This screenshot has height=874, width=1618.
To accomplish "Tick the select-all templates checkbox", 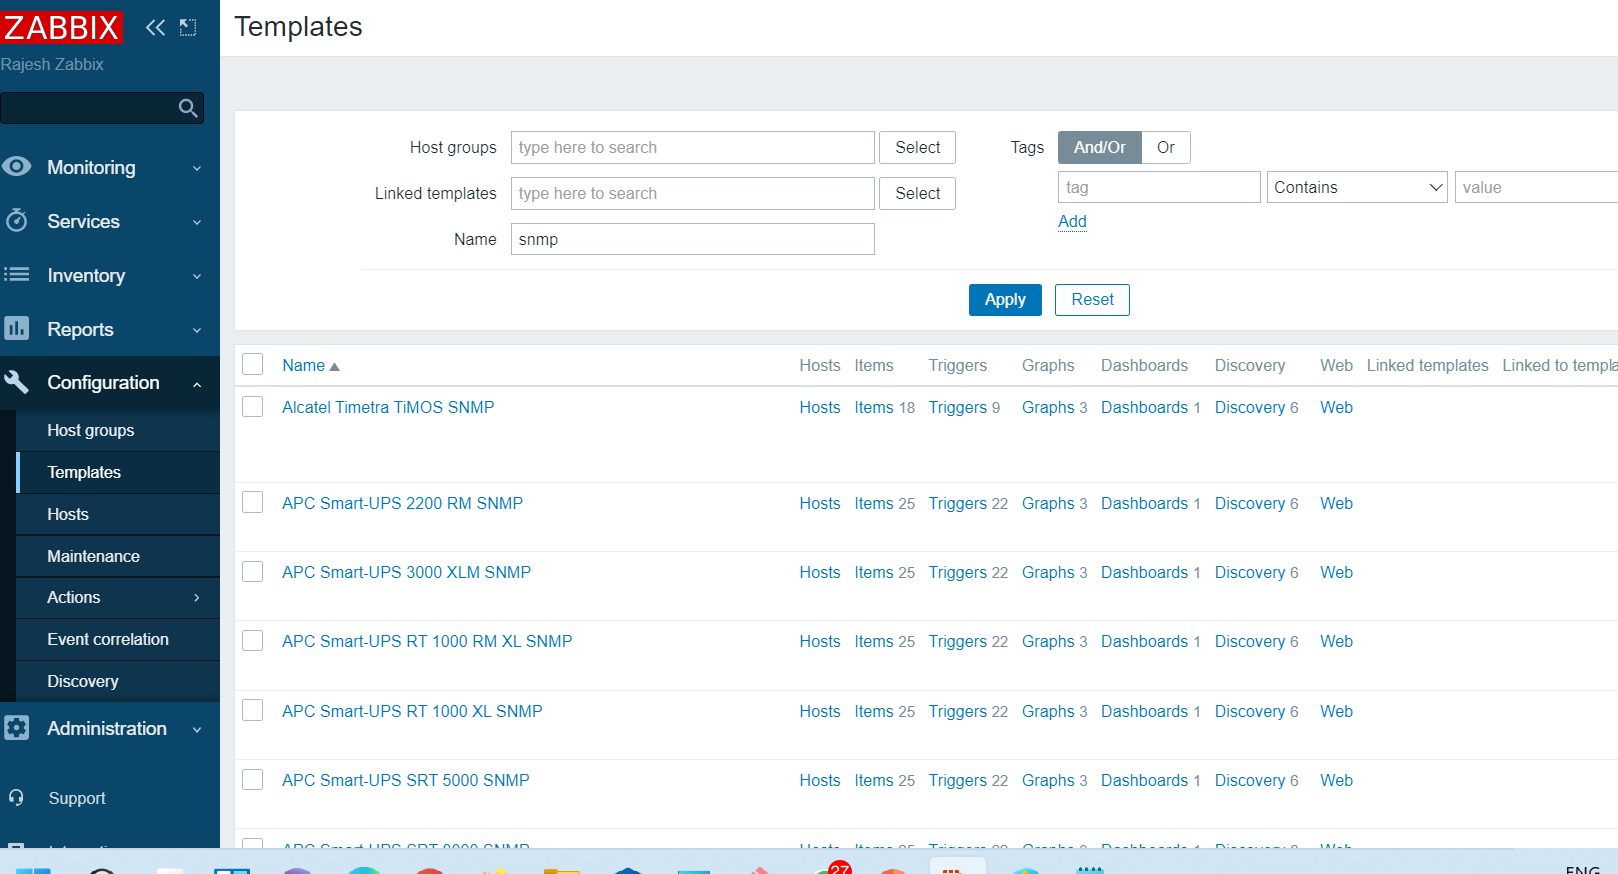I will pyautogui.click(x=253, y=364).
